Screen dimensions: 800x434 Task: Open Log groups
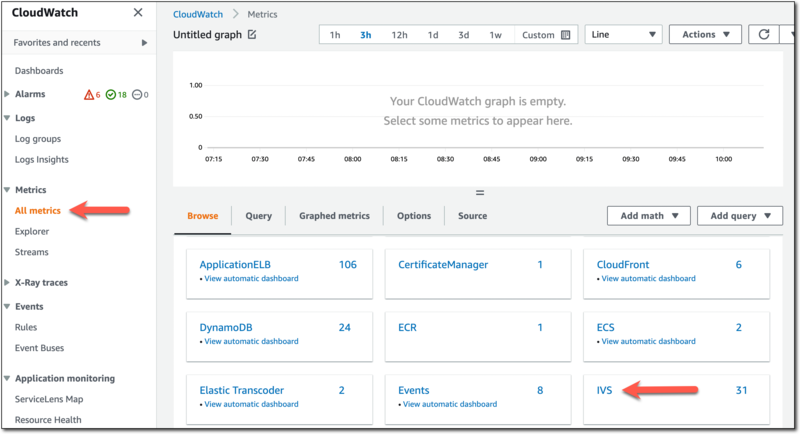(38, 139)
